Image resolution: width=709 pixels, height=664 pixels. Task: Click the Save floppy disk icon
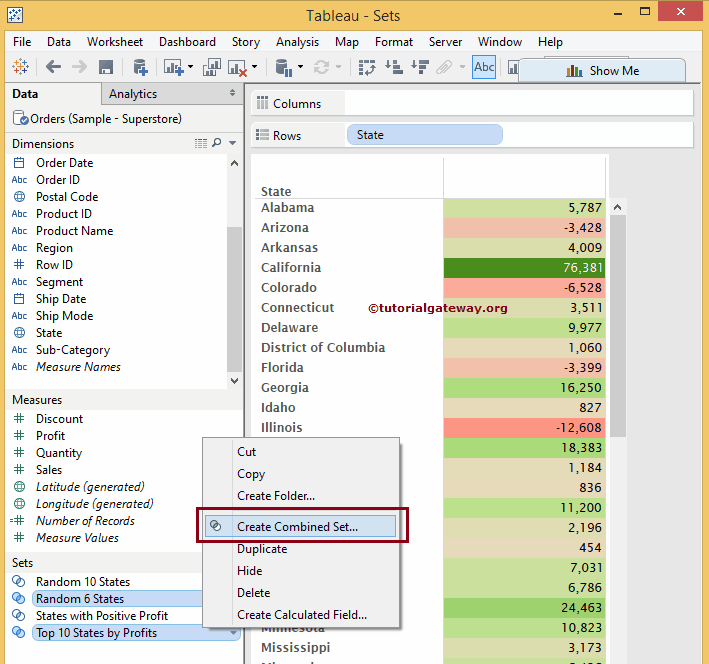coord(106,67)
